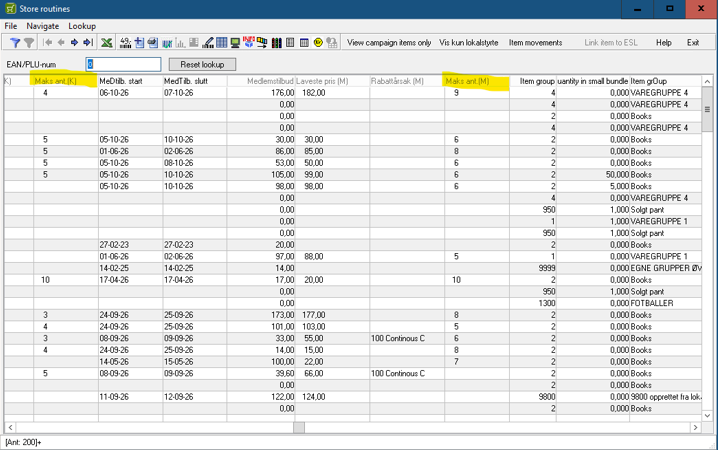
Task: Select the 9800 opprettet fra lok. cell
Action: [665, 397]
